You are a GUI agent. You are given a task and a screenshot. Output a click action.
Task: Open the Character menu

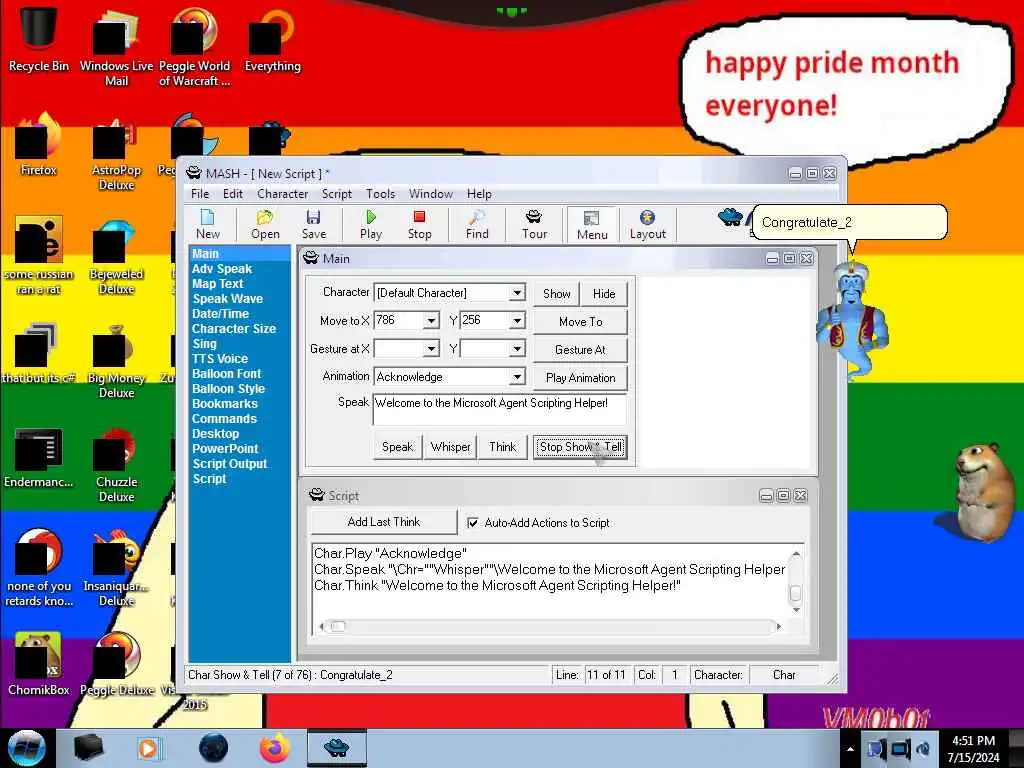282,194
